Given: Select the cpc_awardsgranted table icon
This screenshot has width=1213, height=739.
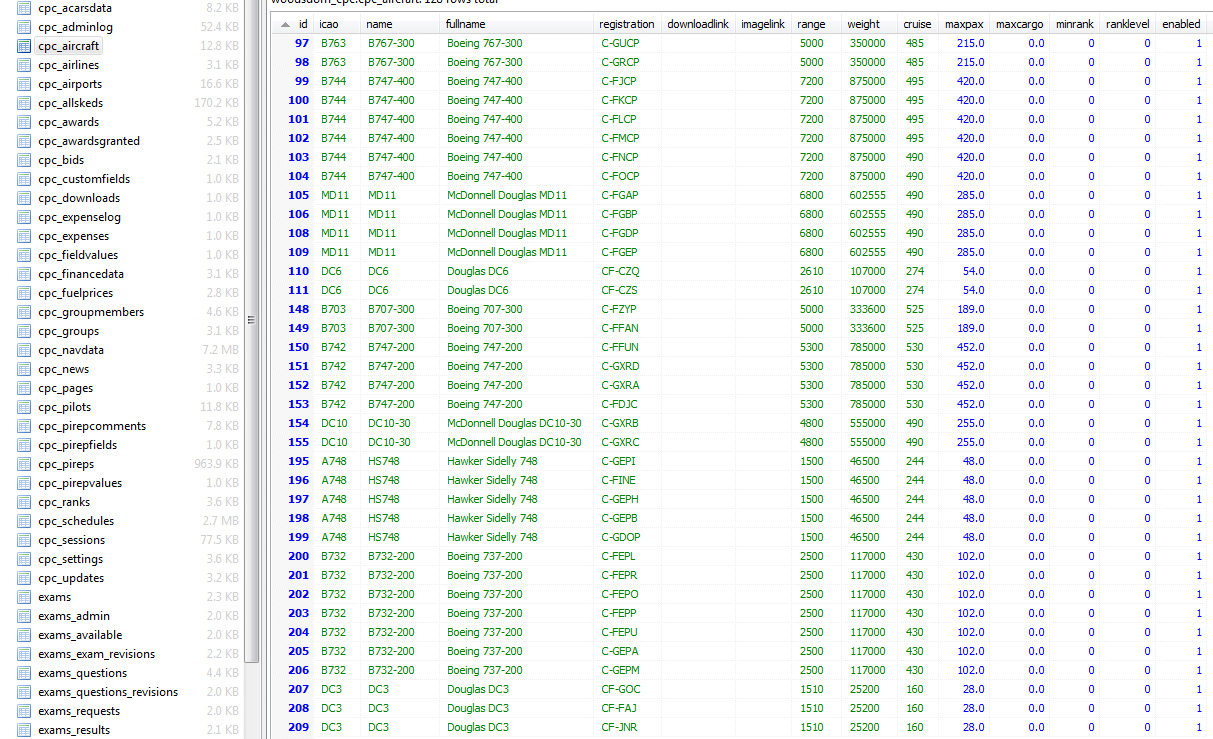Looking at the screenshot, I should click(25, 141).
